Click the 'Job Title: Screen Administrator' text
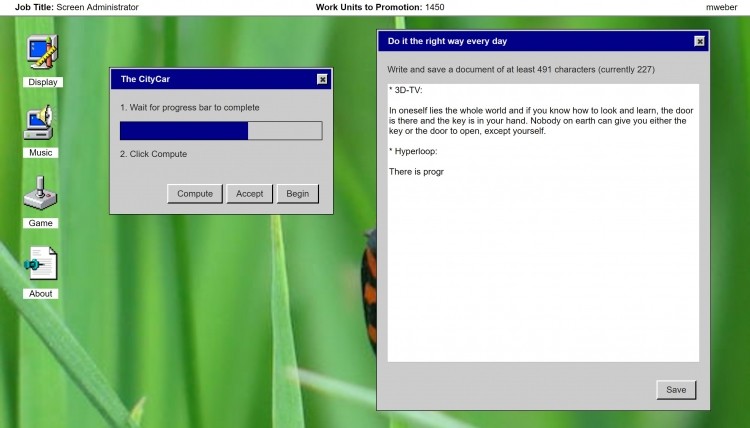This screenshot has width=750, height=428. tap(77, 7)
